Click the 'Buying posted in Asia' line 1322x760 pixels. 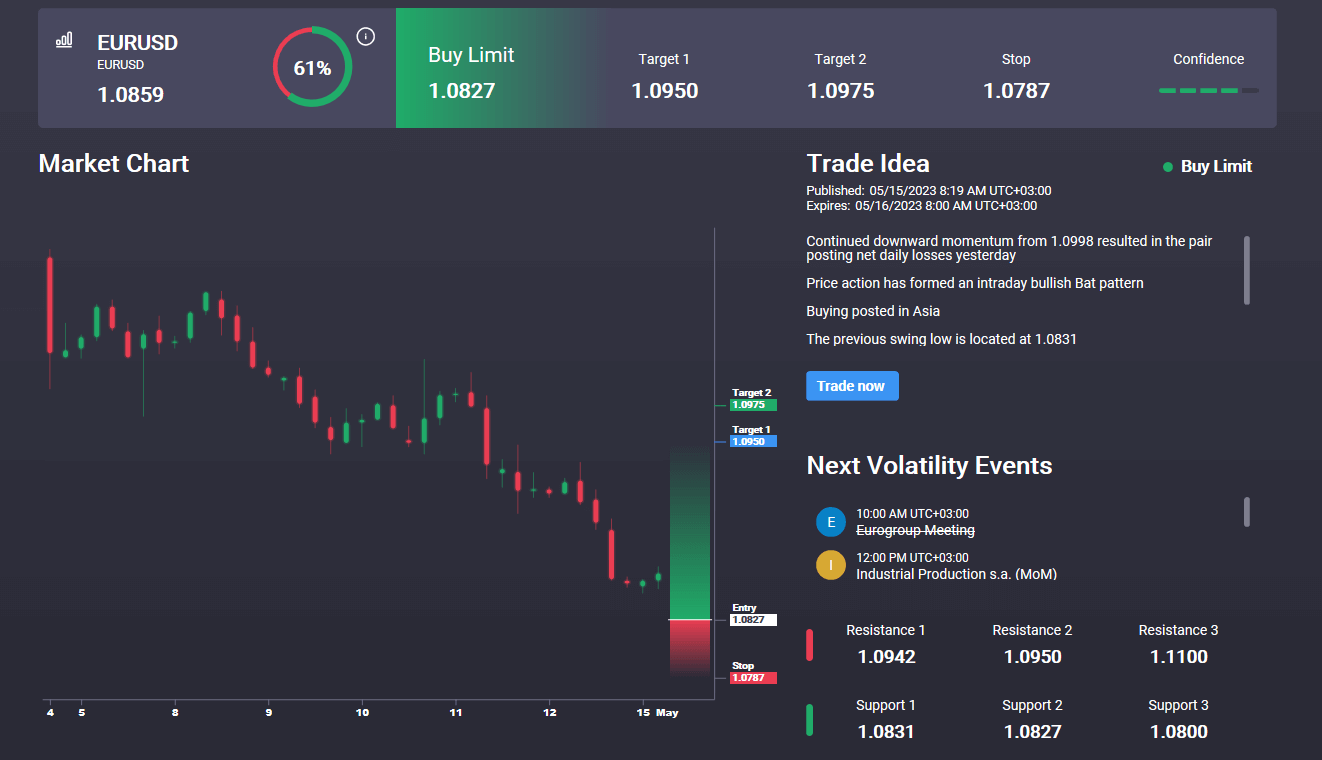pos(873,311)
